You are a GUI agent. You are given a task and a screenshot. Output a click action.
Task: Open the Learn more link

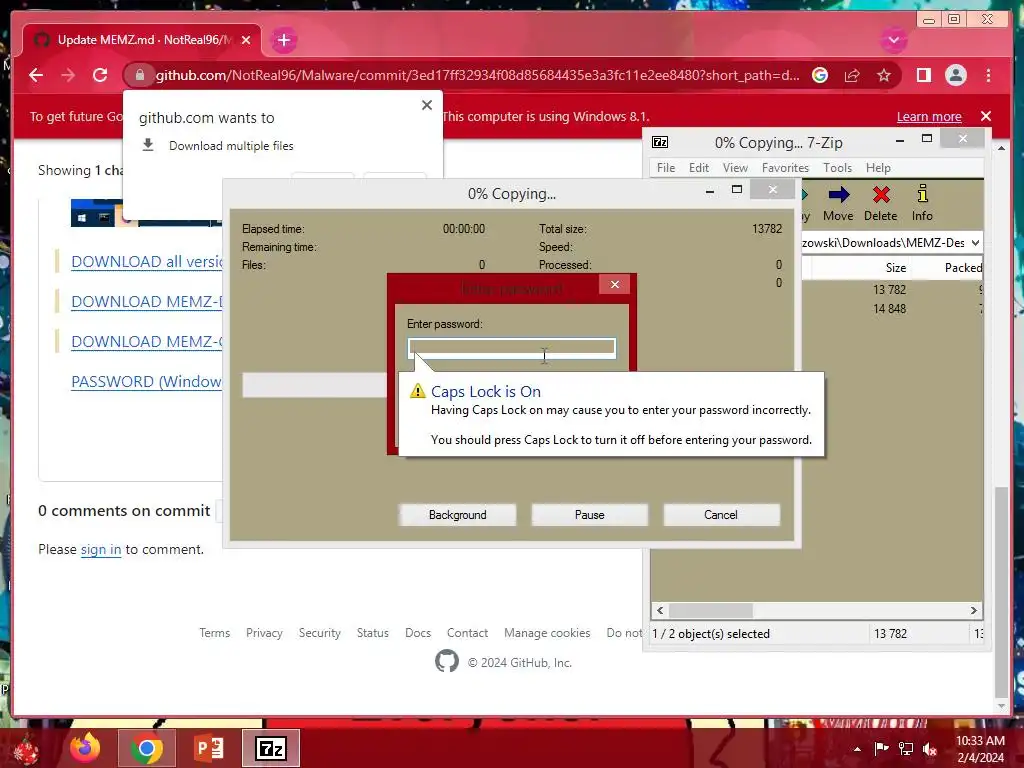click(x=929, y=116)
